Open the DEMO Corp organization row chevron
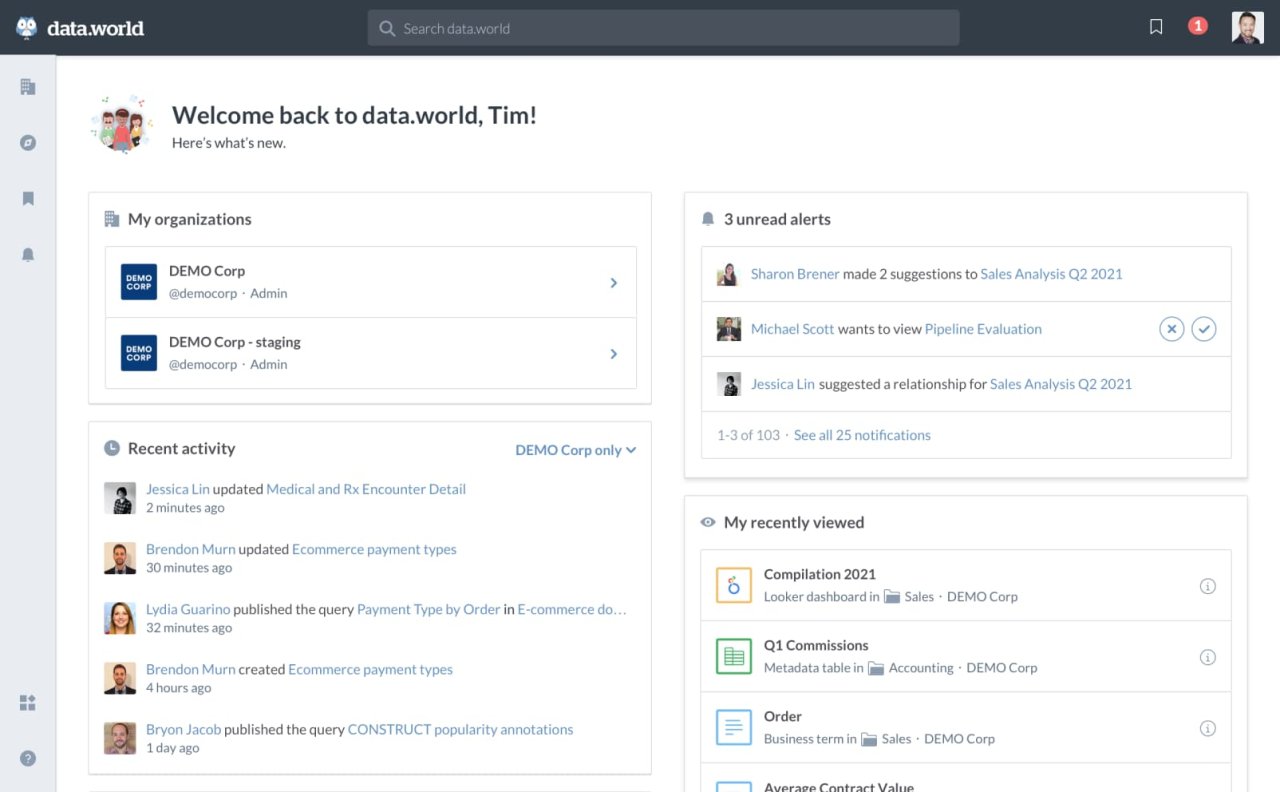The height and width of the screenshot is (792, 1280). 614,283
